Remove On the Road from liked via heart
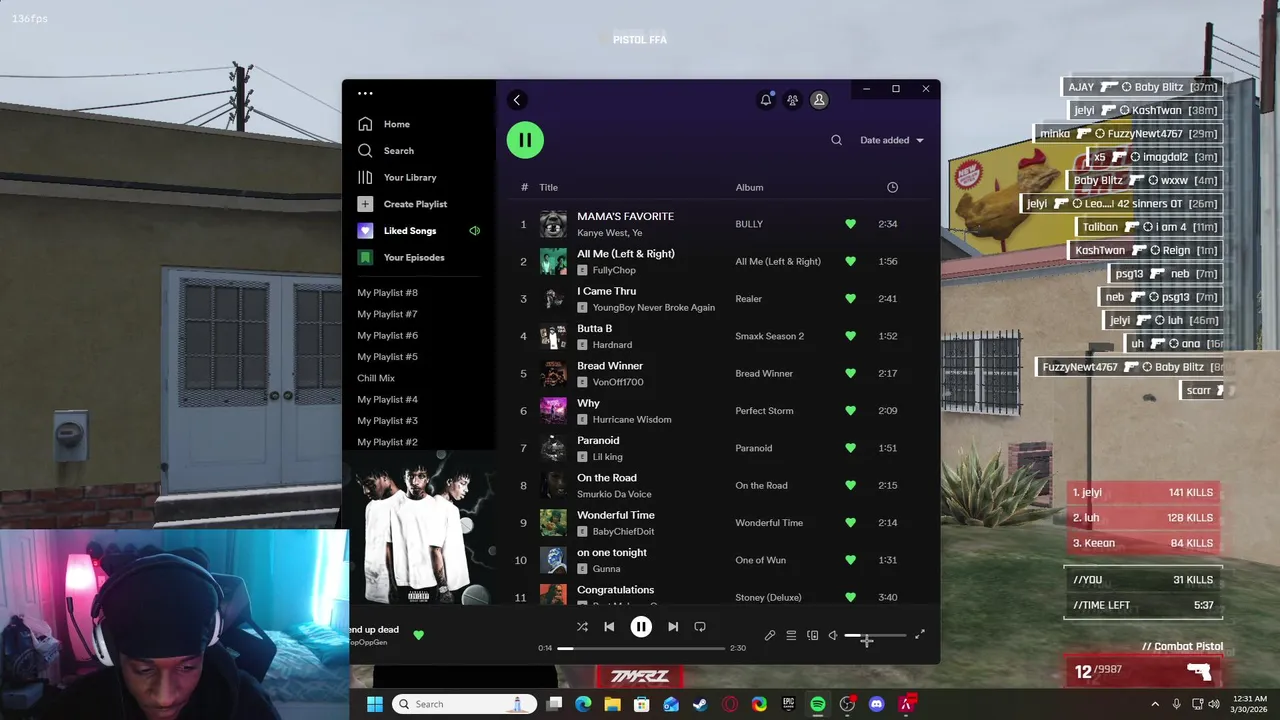 point(850,485)
